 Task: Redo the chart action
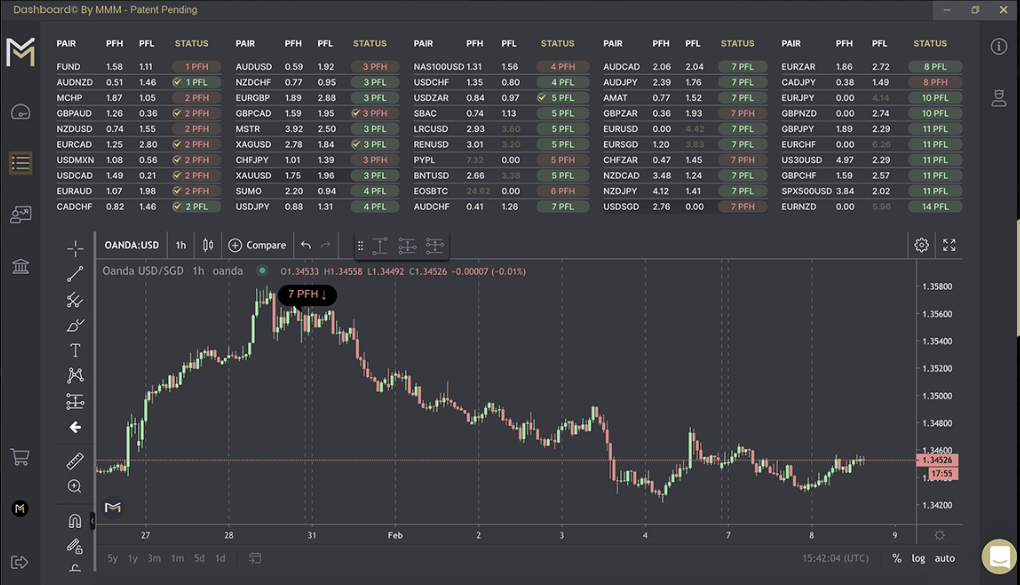pos(326,245)
